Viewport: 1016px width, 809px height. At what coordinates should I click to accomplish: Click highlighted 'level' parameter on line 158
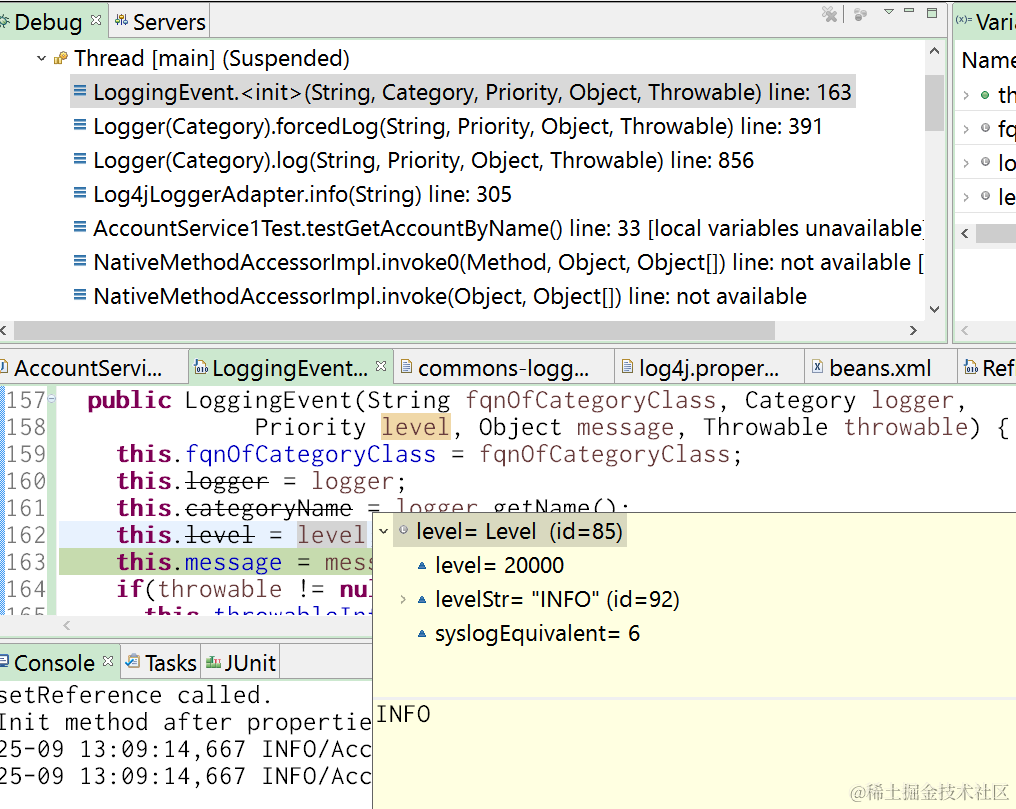(x=415, y=427)
